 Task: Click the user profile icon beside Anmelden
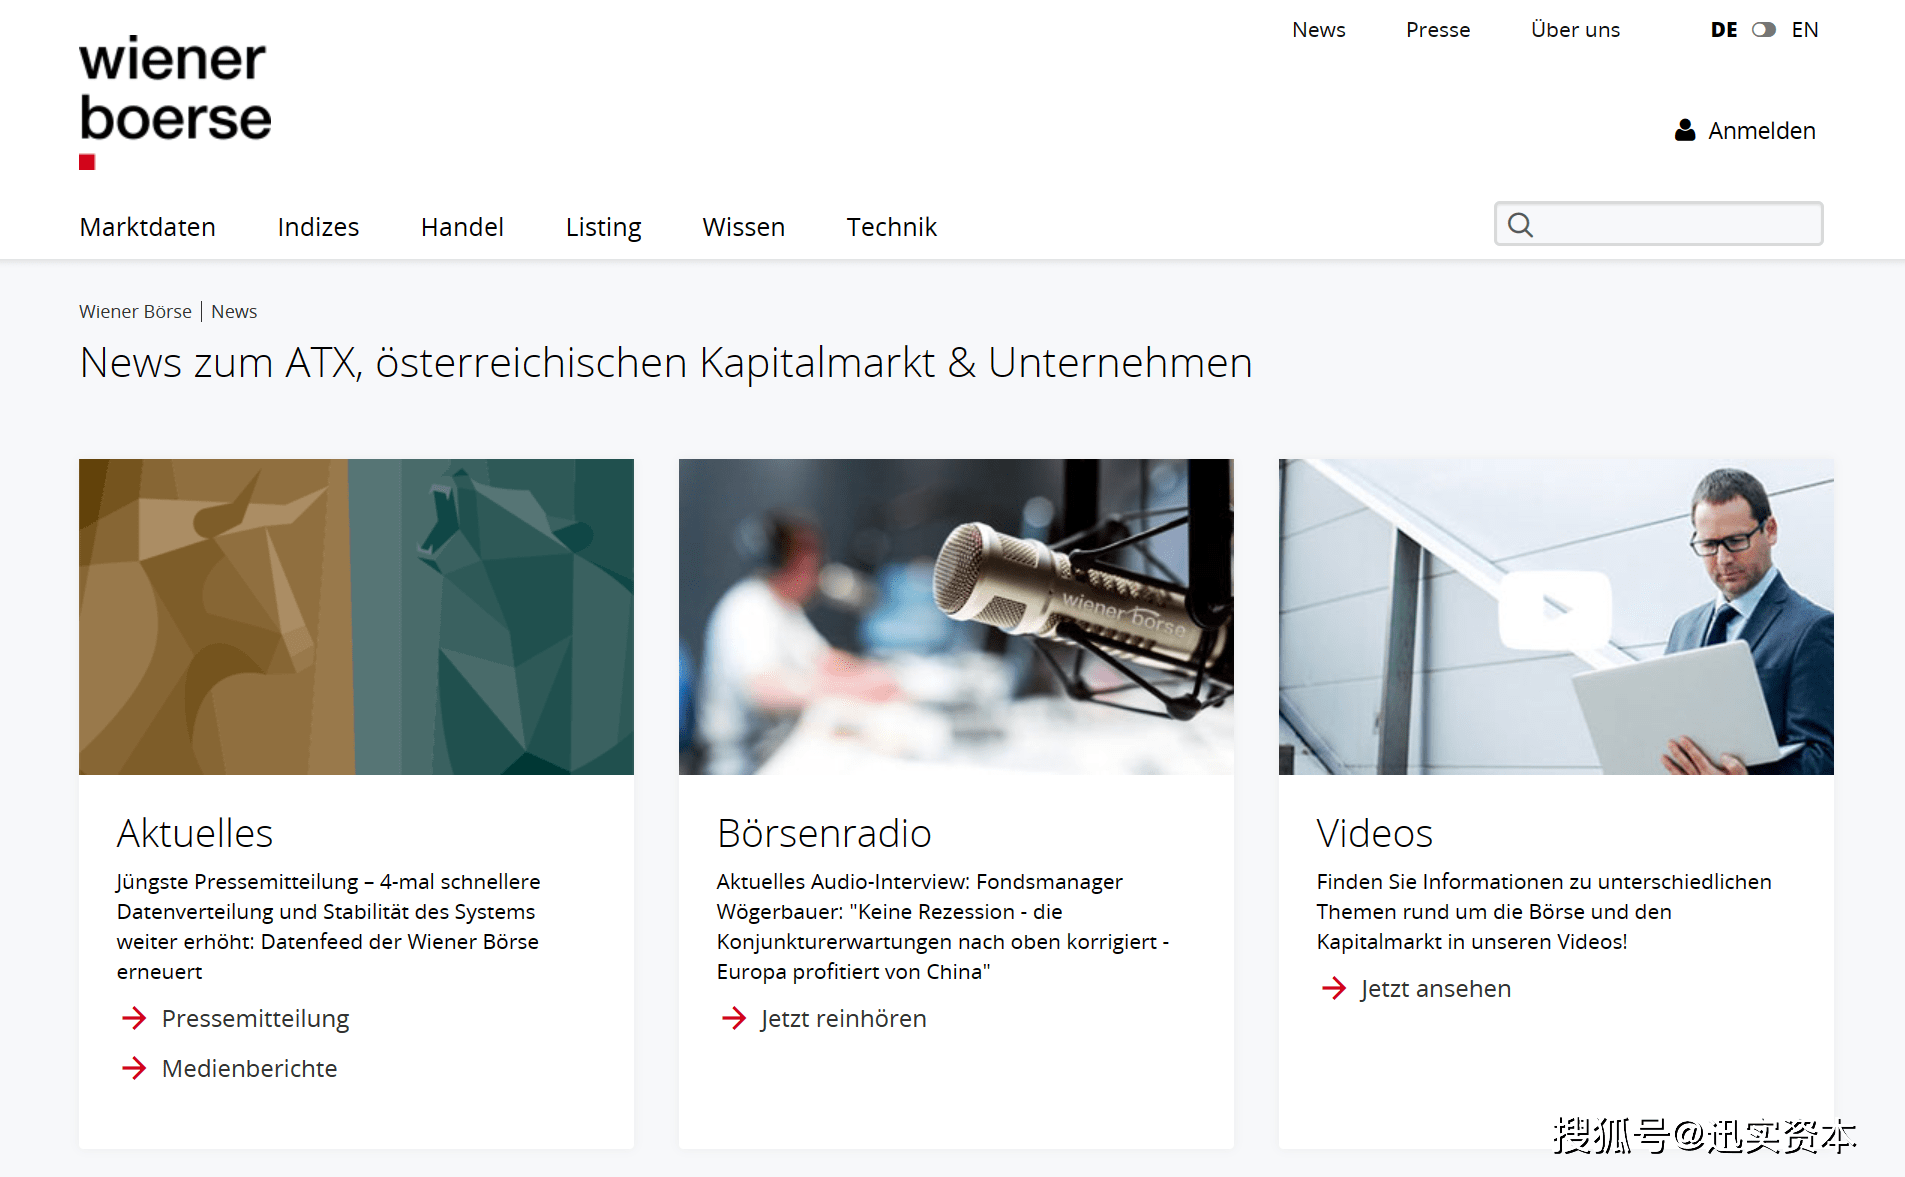tap(1685, 130)
